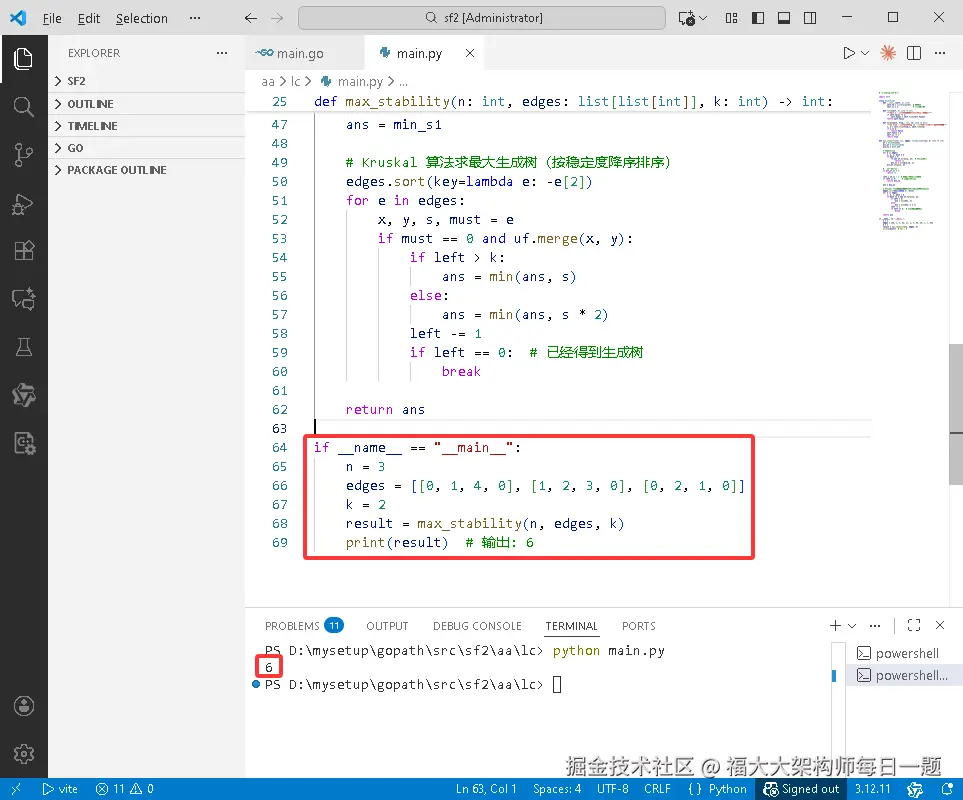Viewport: 963px width, 800px height.
Task: Click the orange starburst icon in editor toolbar
Action: [x=887, y=53]
